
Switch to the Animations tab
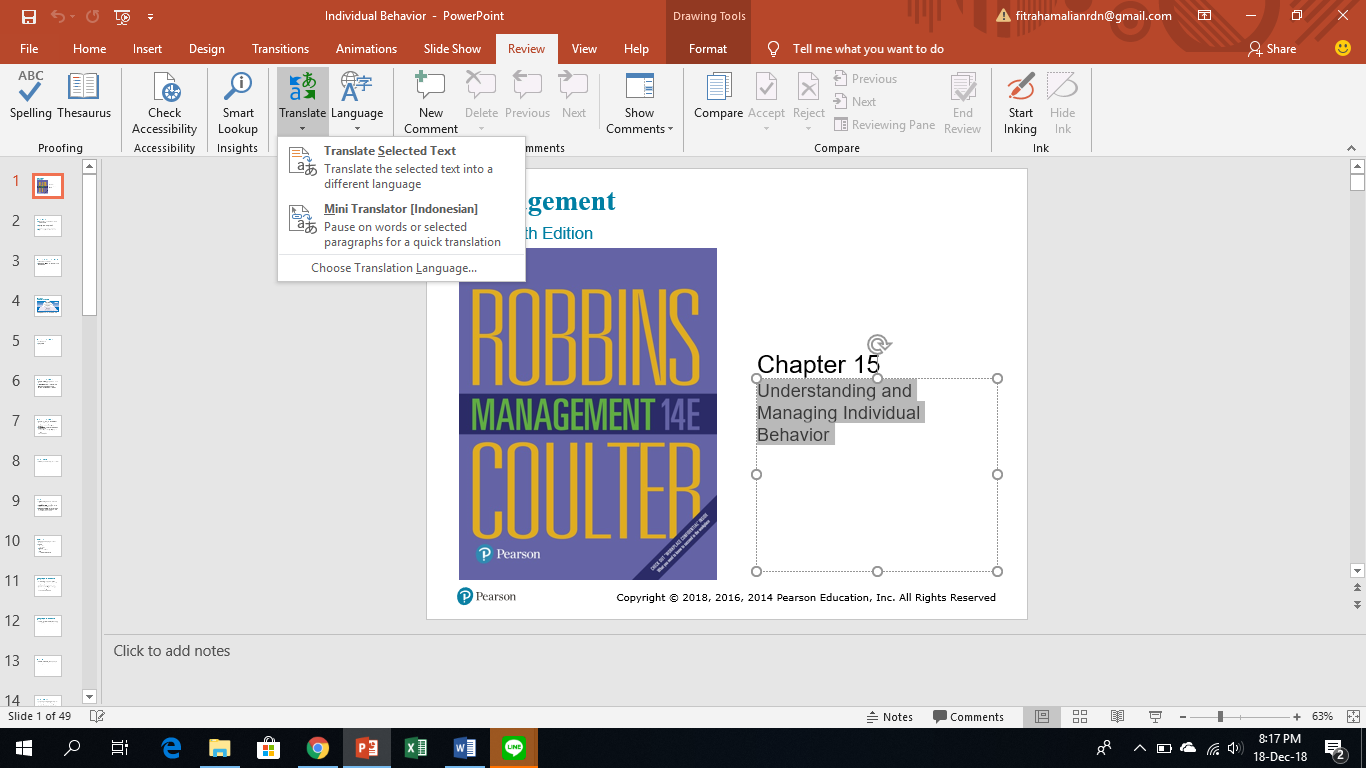(366, 49)
